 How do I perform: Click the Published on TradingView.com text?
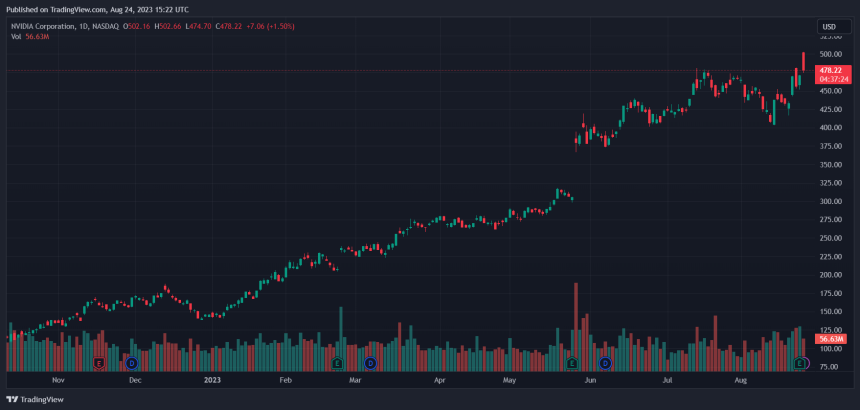pos(96,8)
